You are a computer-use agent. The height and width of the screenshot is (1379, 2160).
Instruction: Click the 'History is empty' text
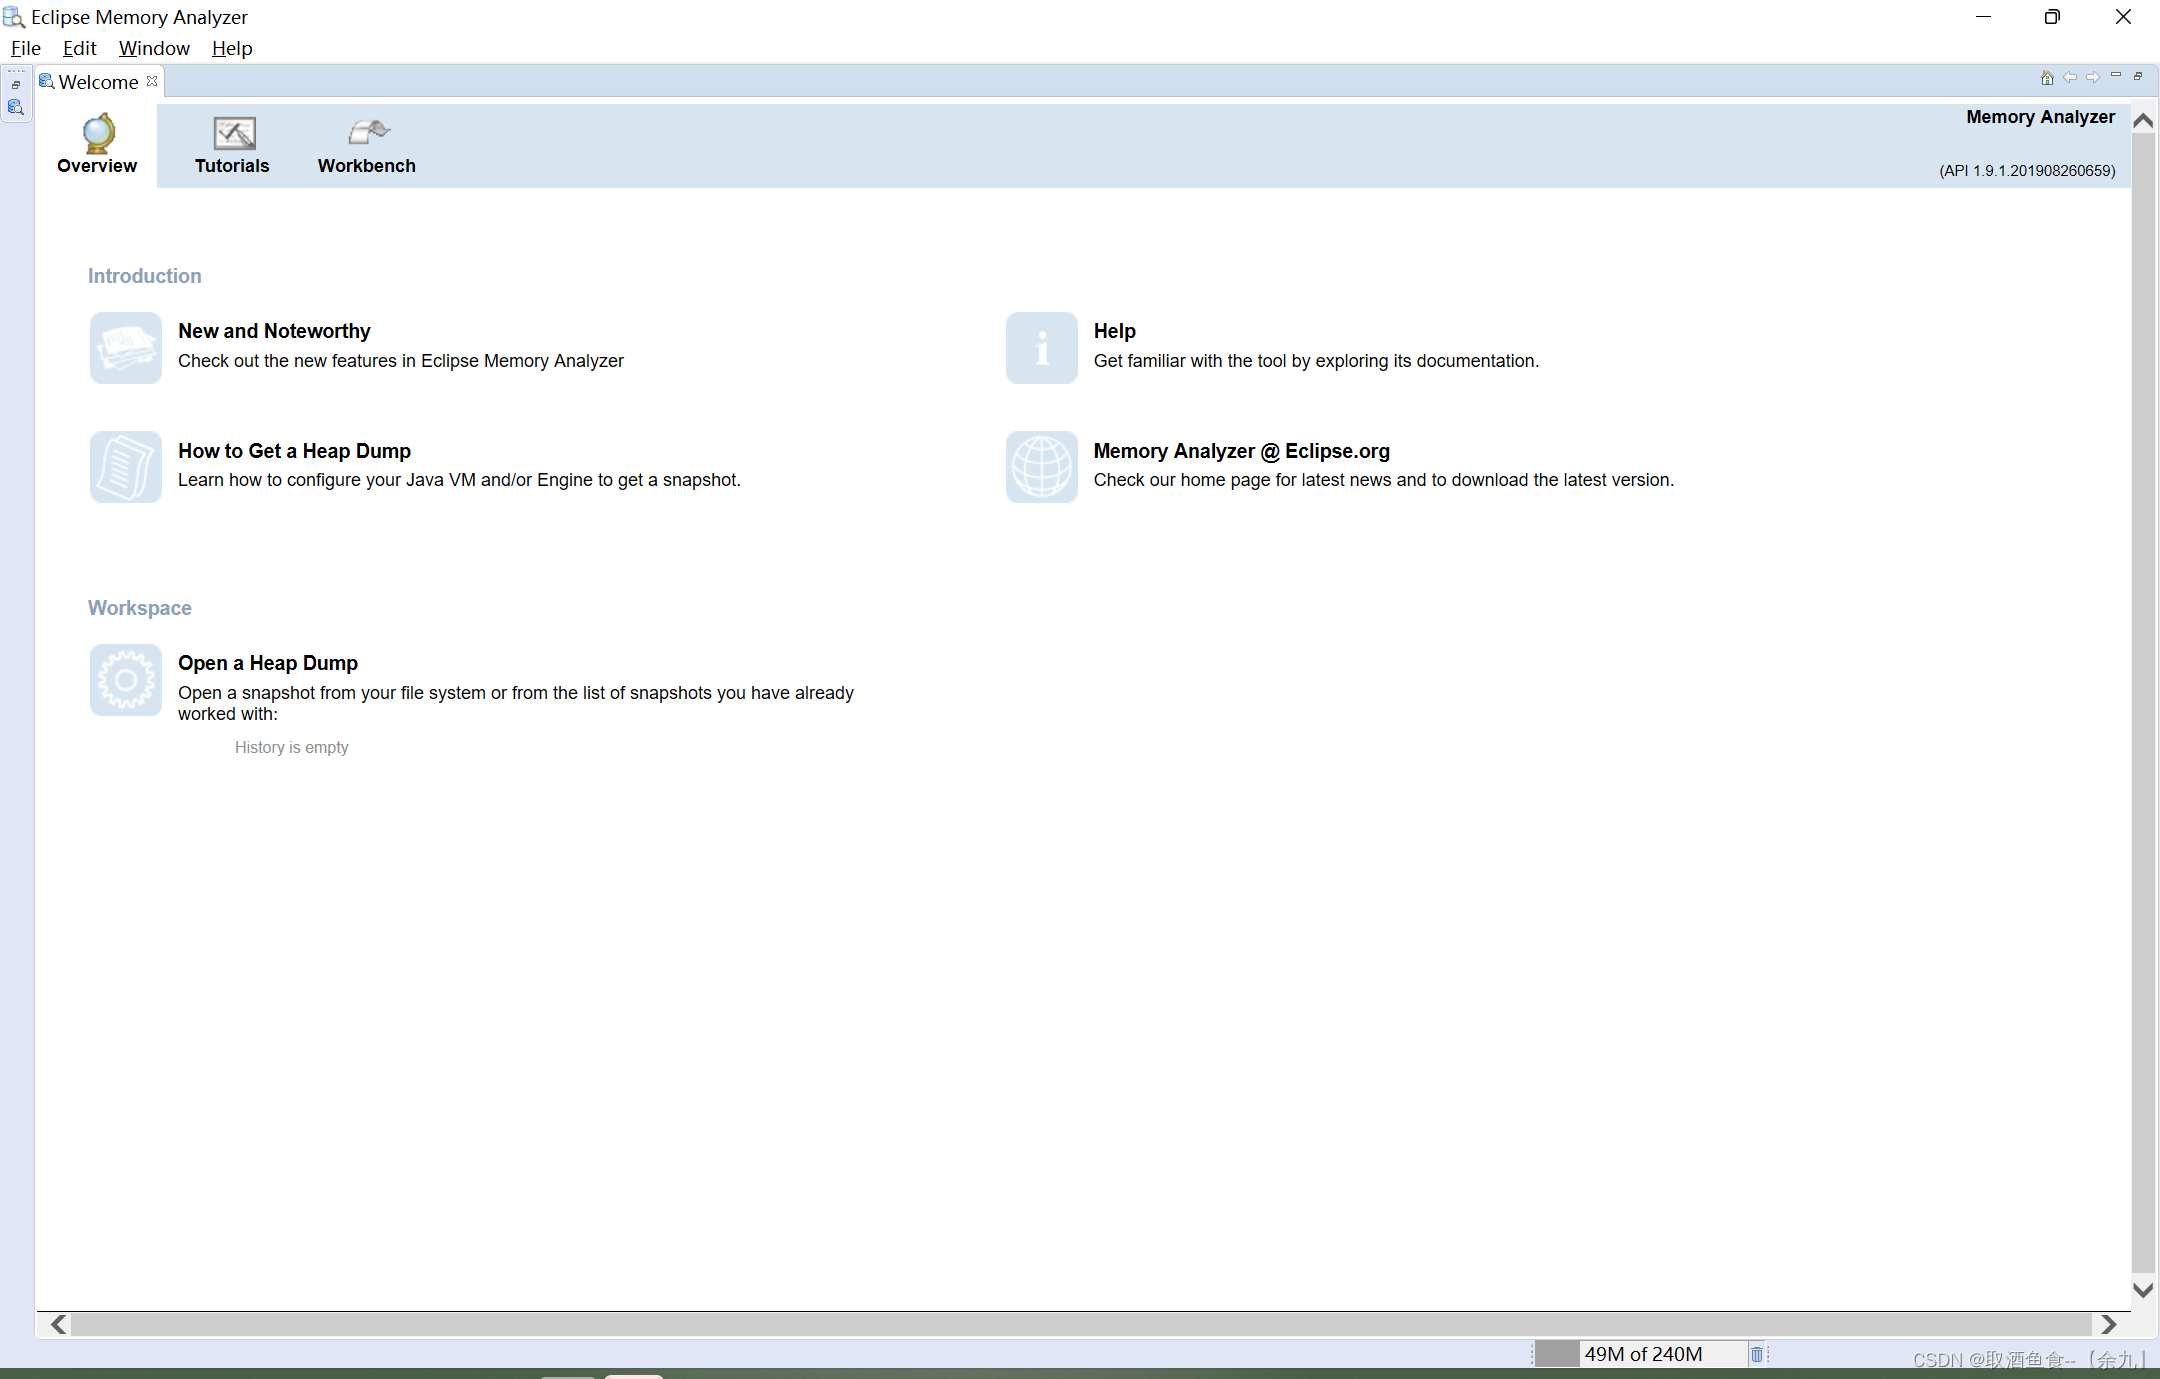pos(291,747)
